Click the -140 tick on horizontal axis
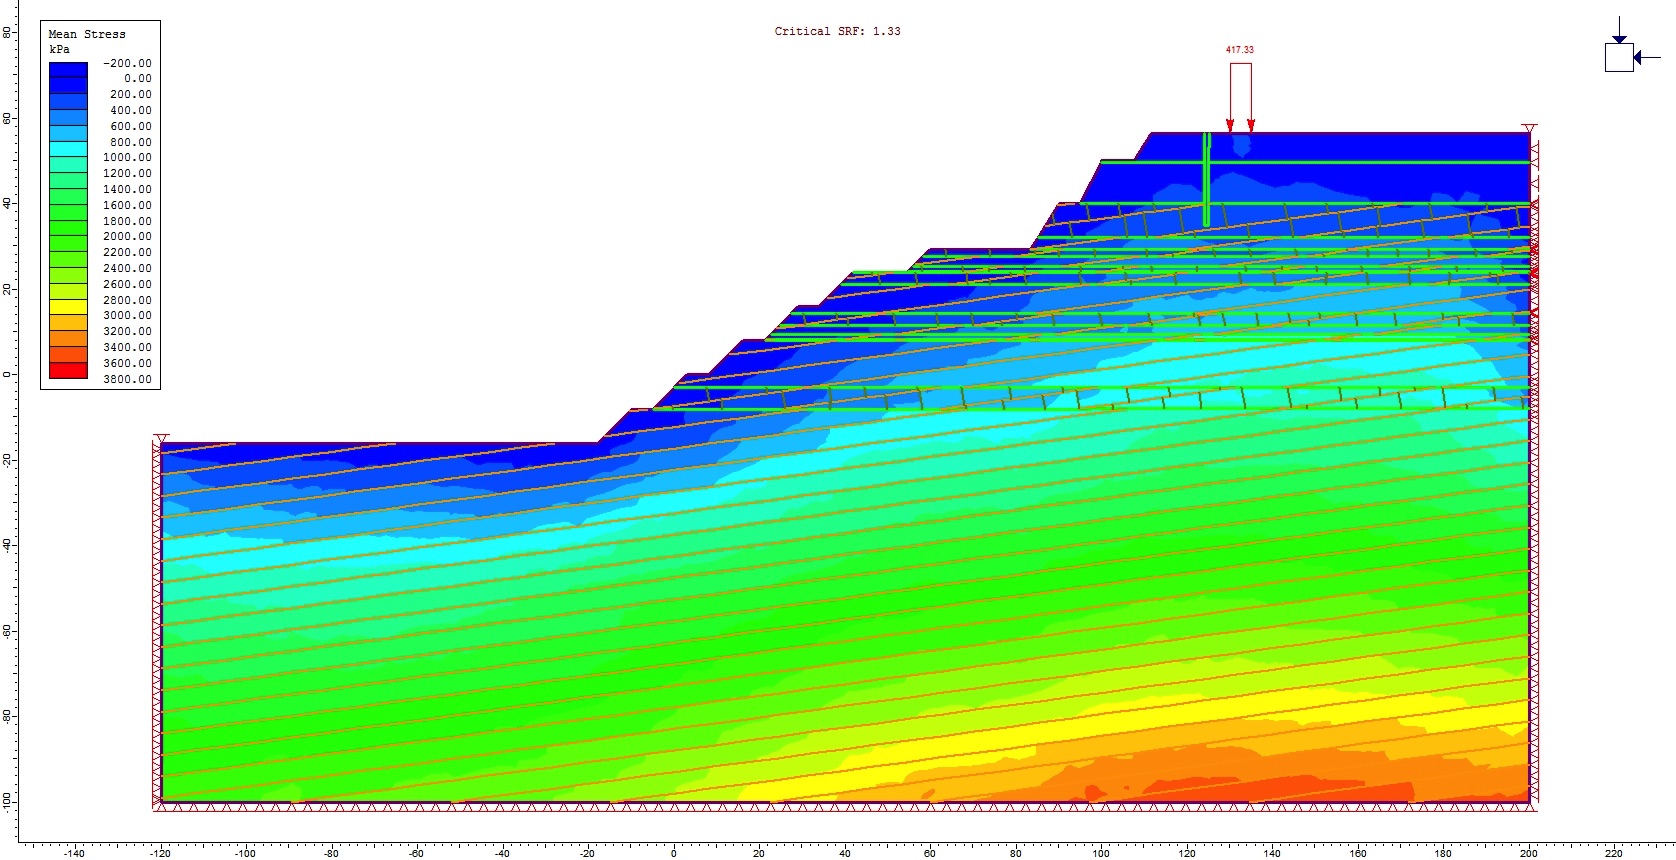Screen dimensions: 1676x860 click(74, 853)
